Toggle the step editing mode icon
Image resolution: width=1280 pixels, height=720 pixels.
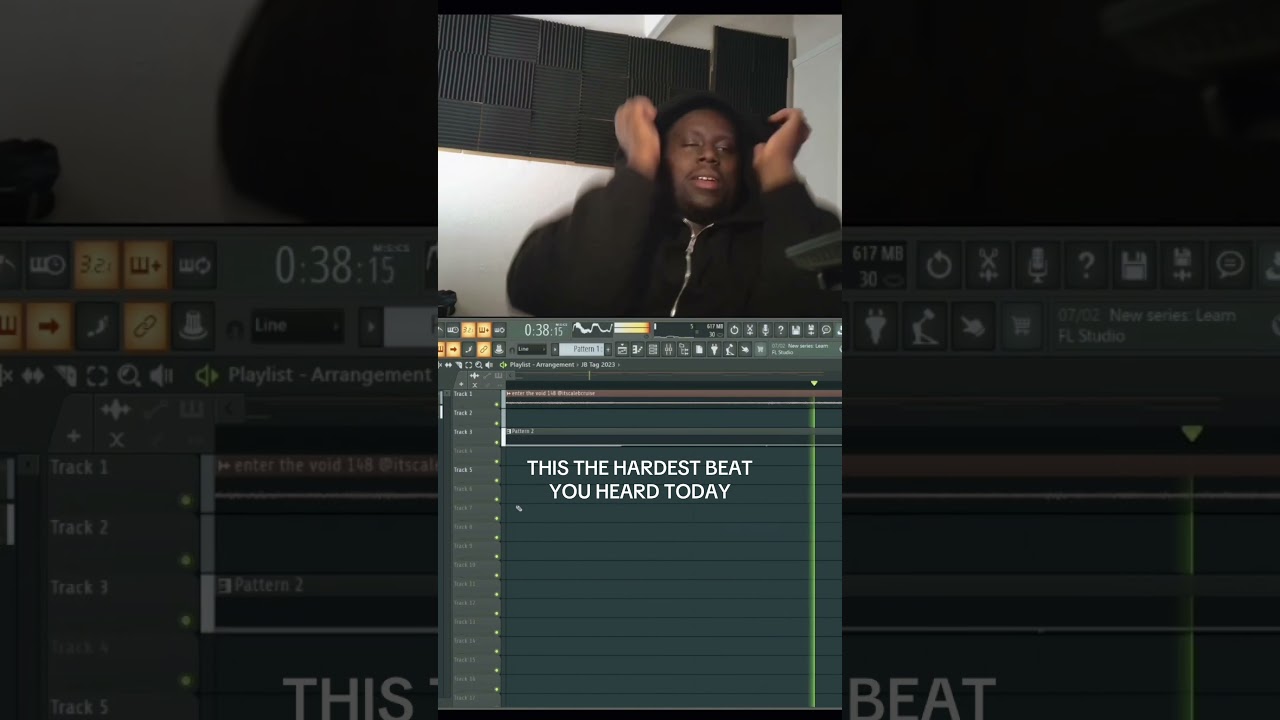click(x=469, y=349)
